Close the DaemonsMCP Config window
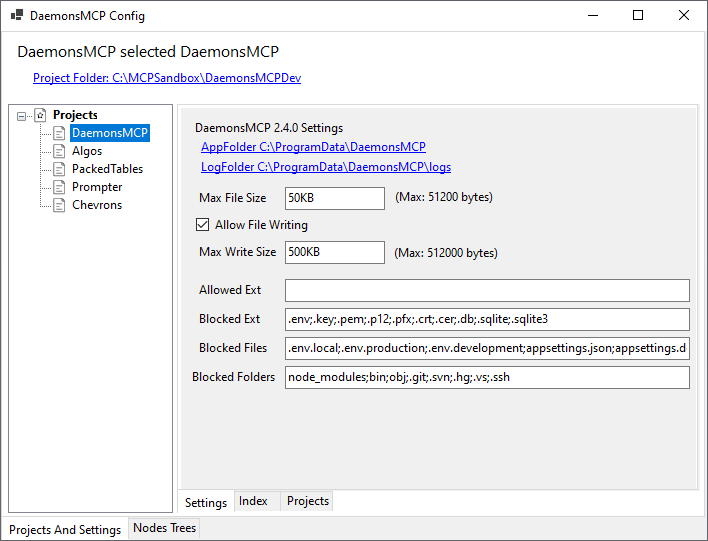The image size is (708, 541). pyautogui.click(x=684, y=15)
